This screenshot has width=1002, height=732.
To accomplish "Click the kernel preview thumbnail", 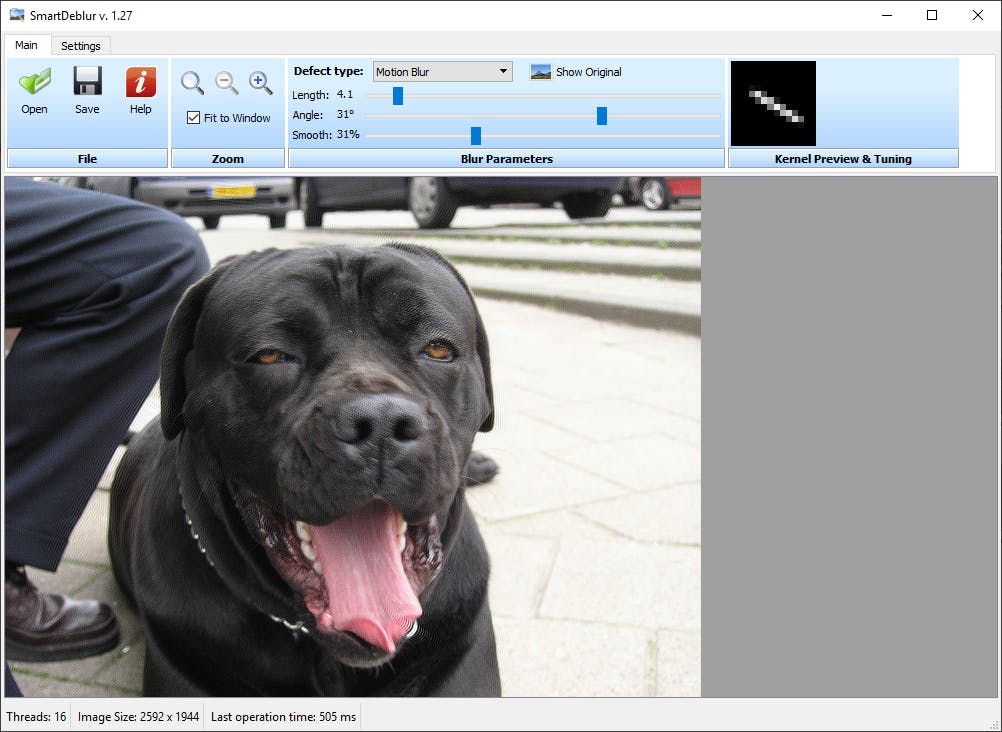I will click(772, 102).
